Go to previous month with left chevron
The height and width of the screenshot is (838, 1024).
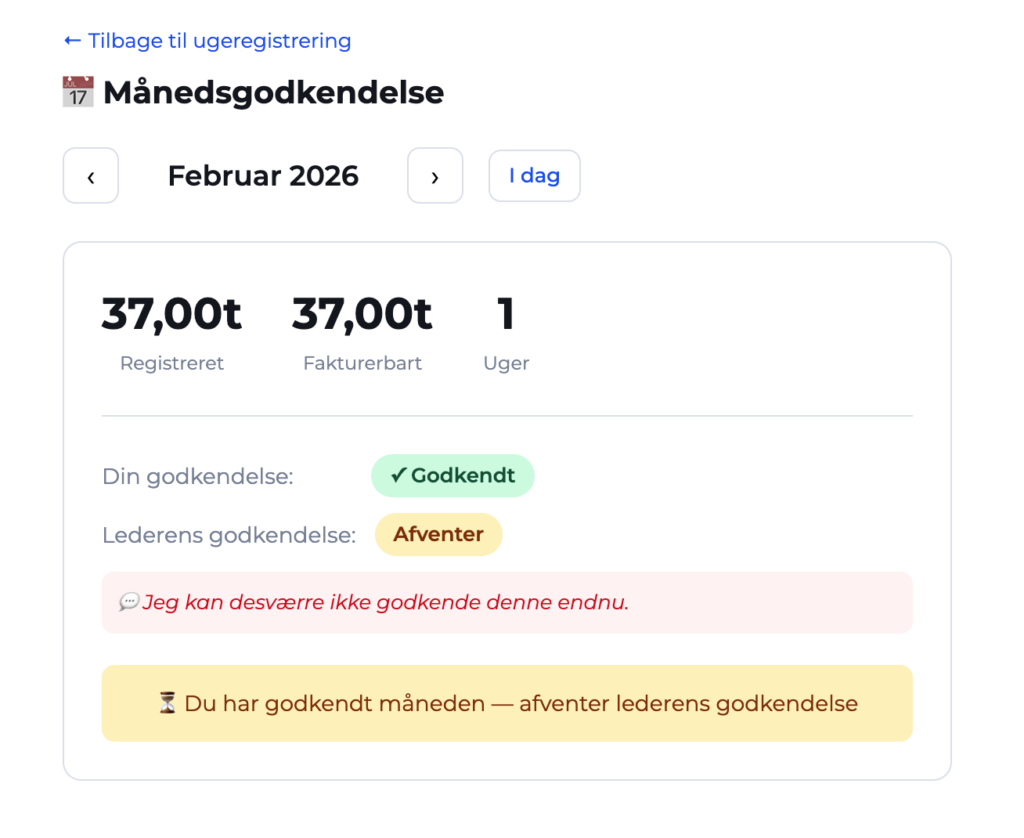tap(91, 176)
